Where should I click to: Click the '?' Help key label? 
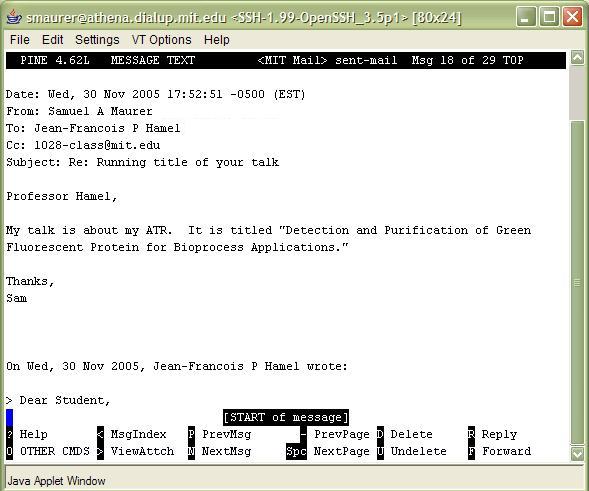9,434
